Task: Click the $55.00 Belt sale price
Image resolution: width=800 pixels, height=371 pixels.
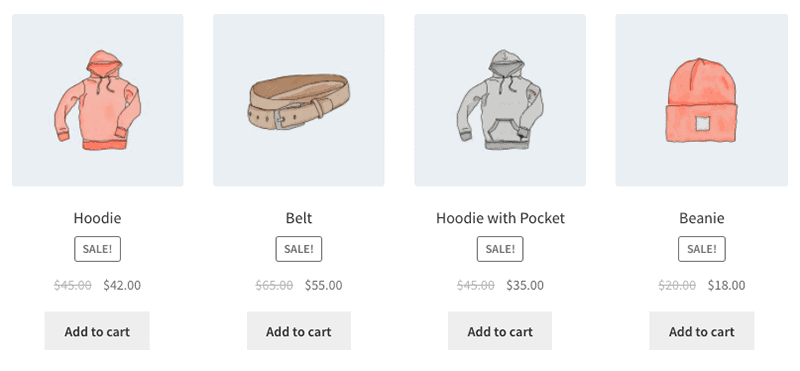Action: [x=323, y=285]
